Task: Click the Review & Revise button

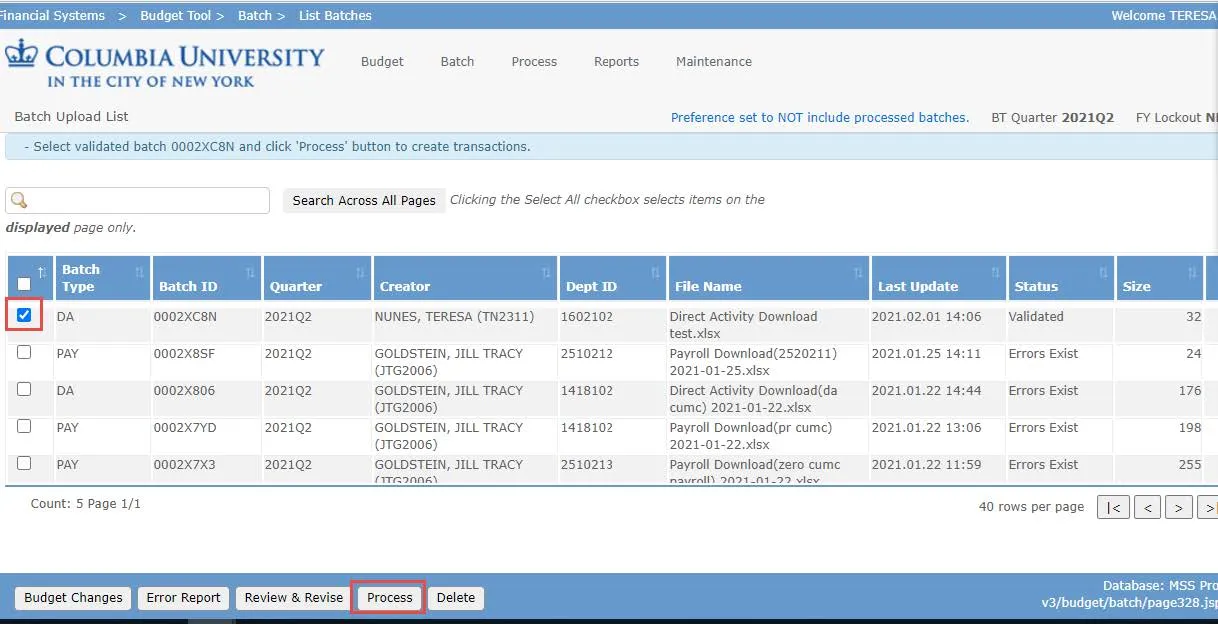Action: 293,598
